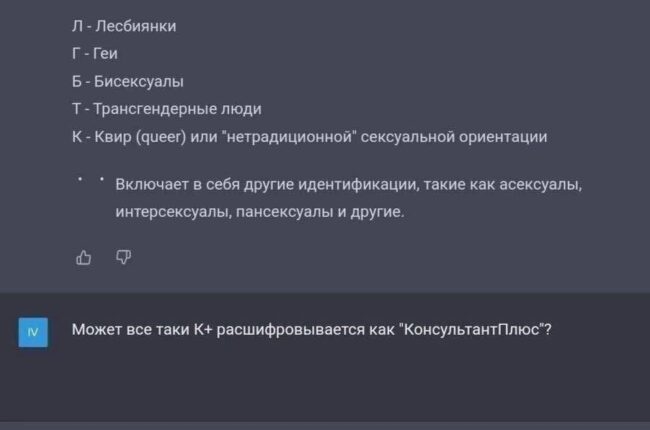Click the thumbs down icon

(x=123, y=258)
